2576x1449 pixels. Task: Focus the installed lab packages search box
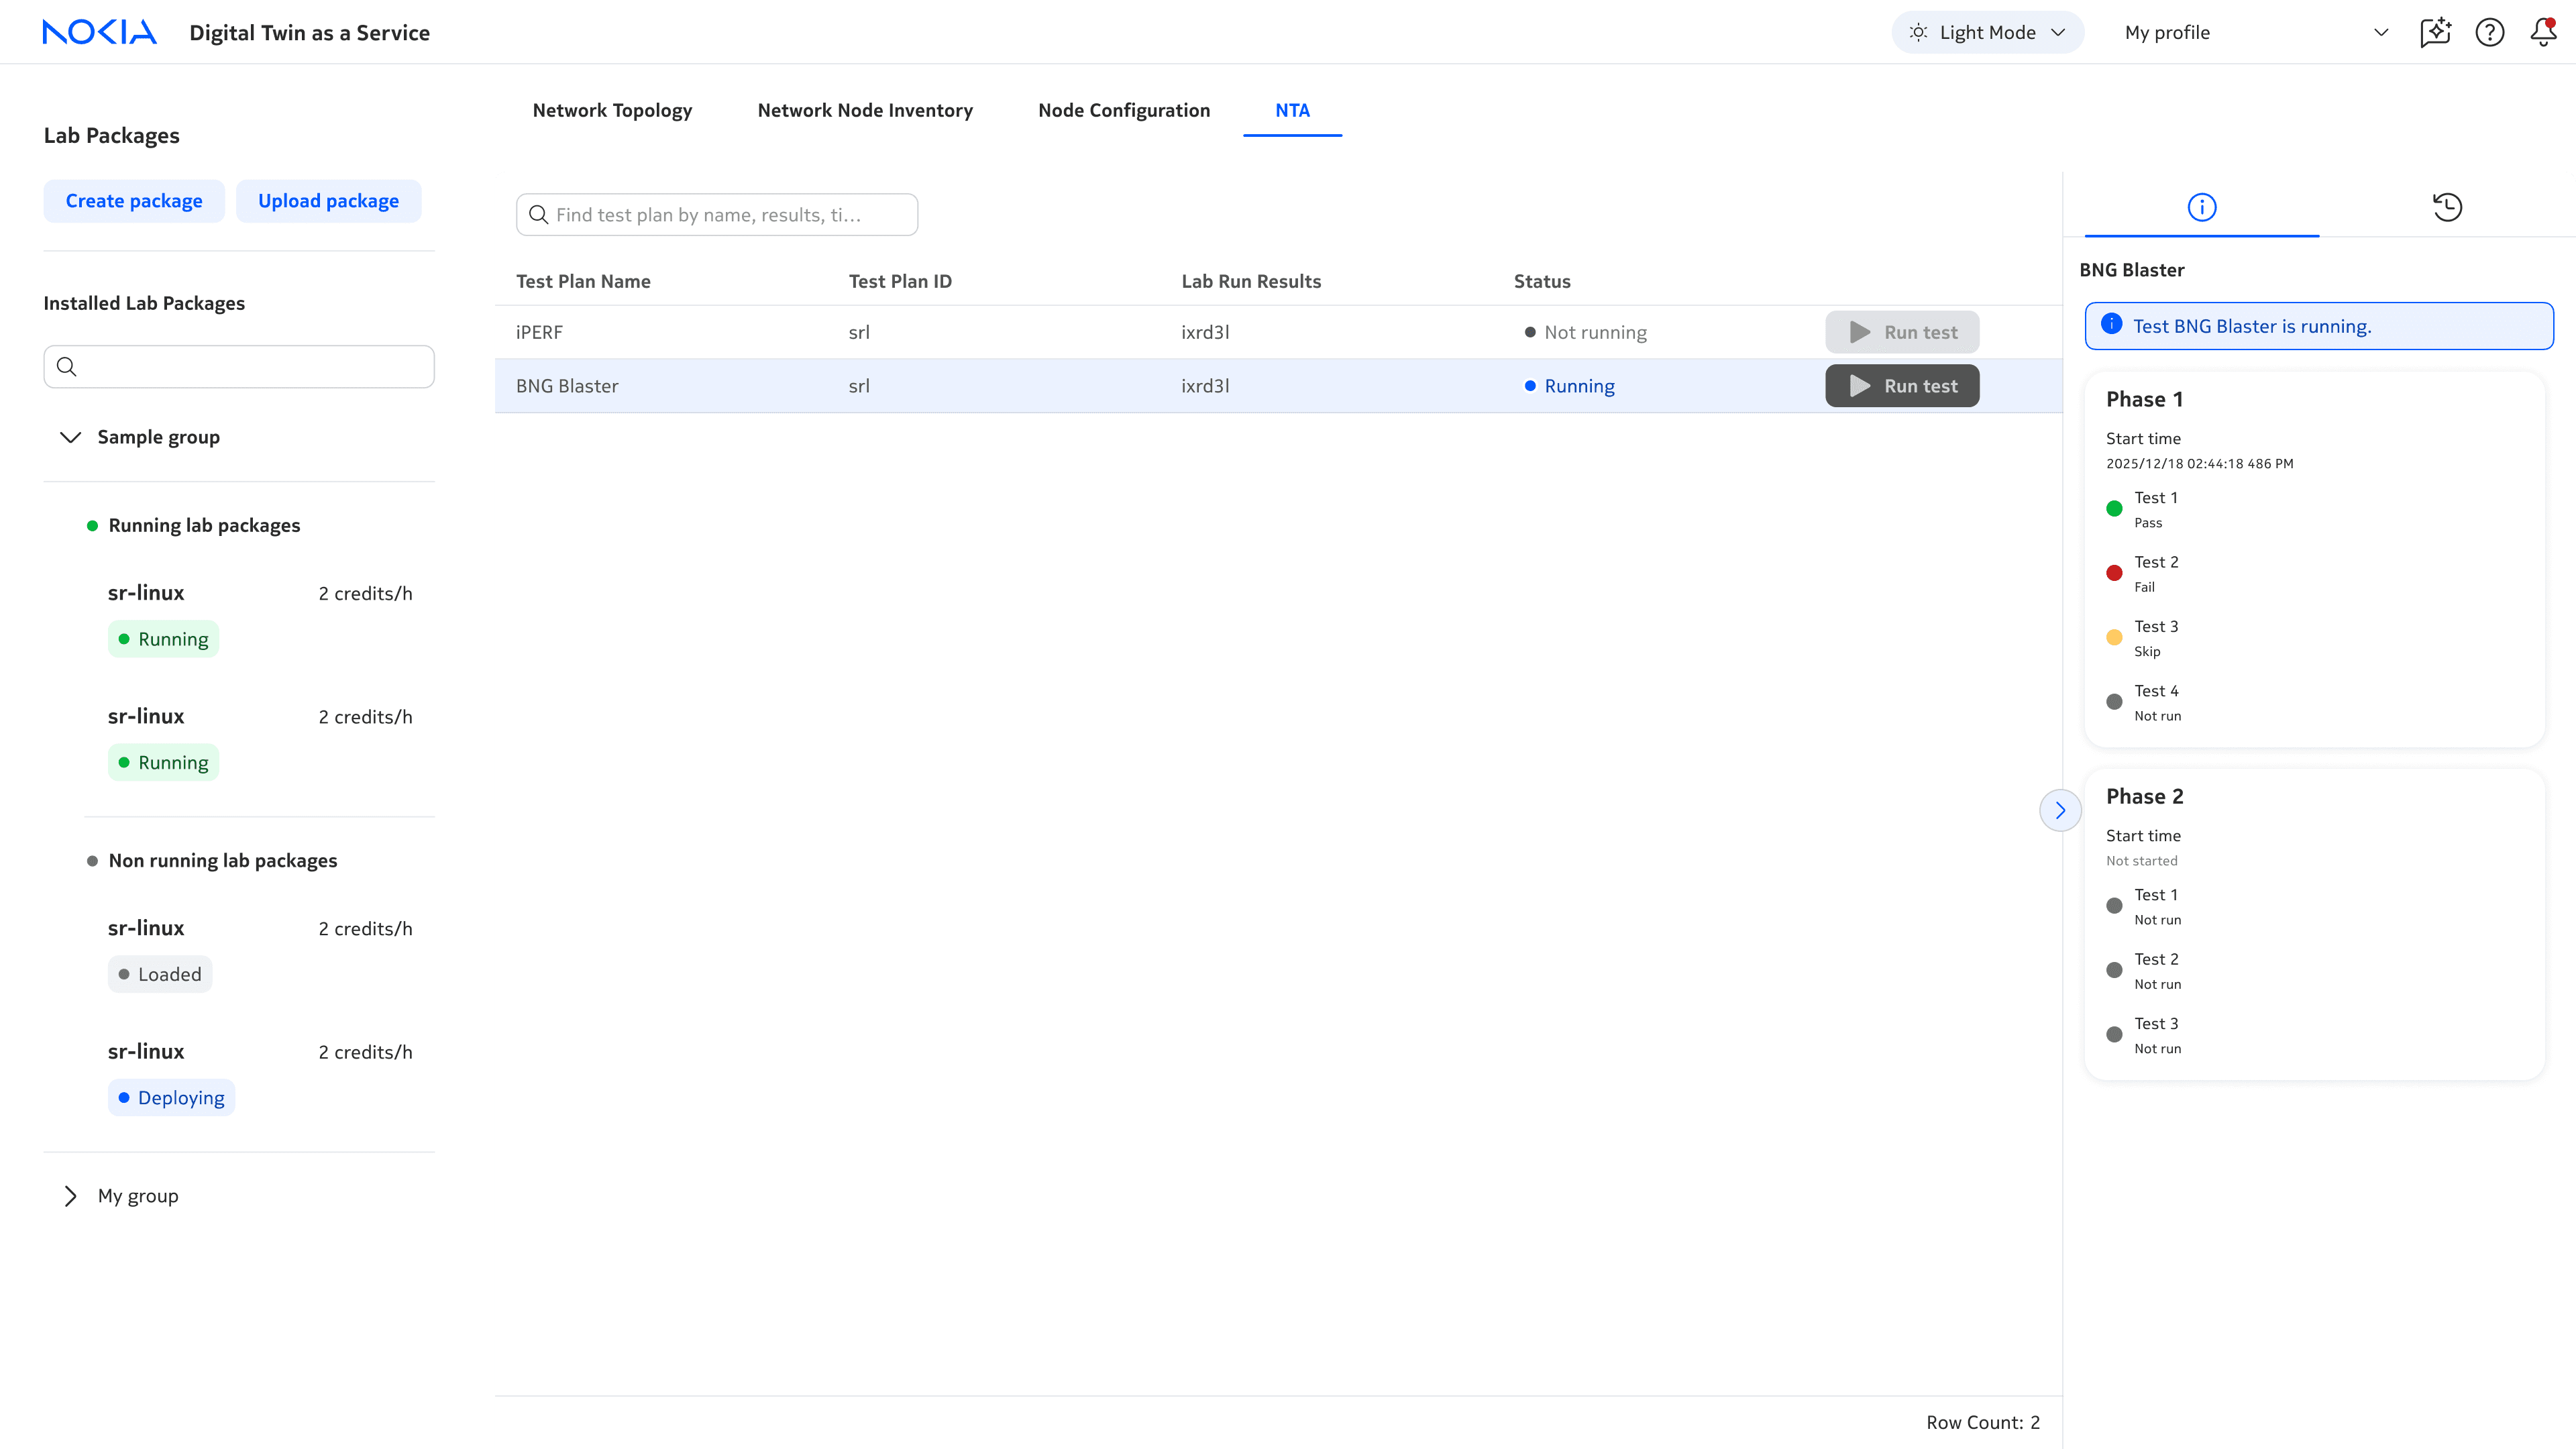tap(240, 367)
